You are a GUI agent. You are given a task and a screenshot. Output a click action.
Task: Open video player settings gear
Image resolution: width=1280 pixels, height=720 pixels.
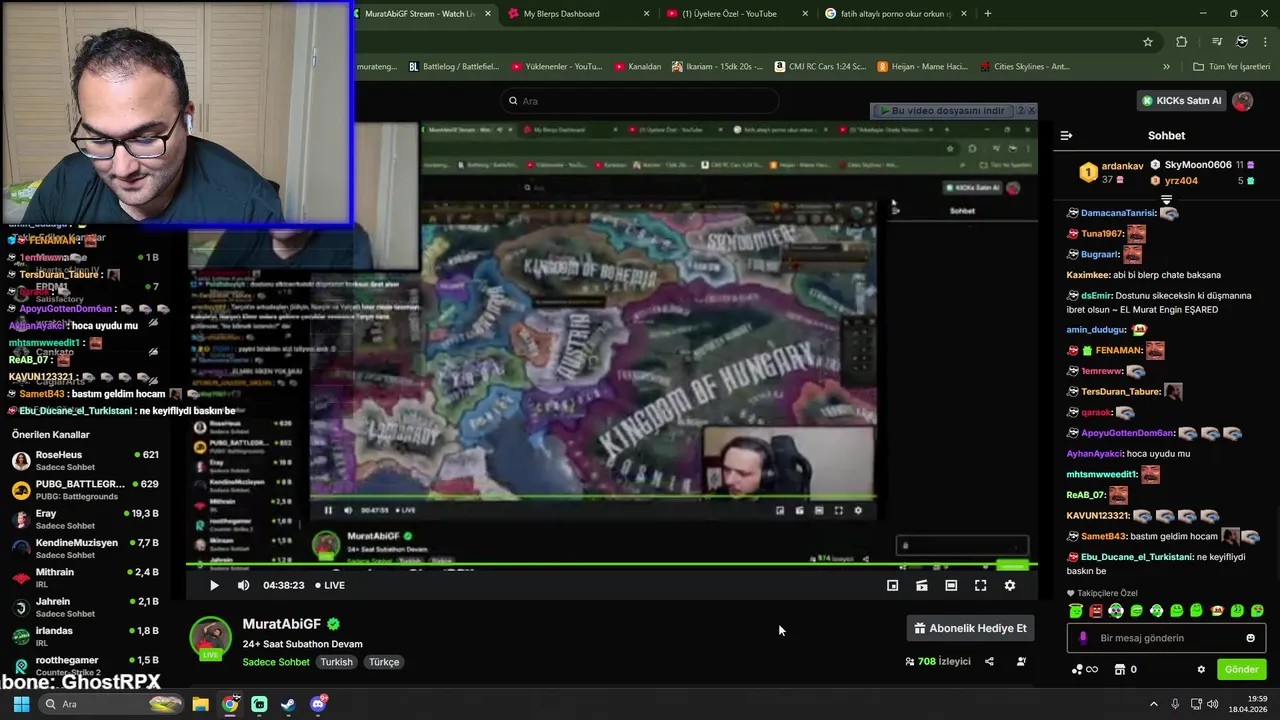pos(1010,585)
